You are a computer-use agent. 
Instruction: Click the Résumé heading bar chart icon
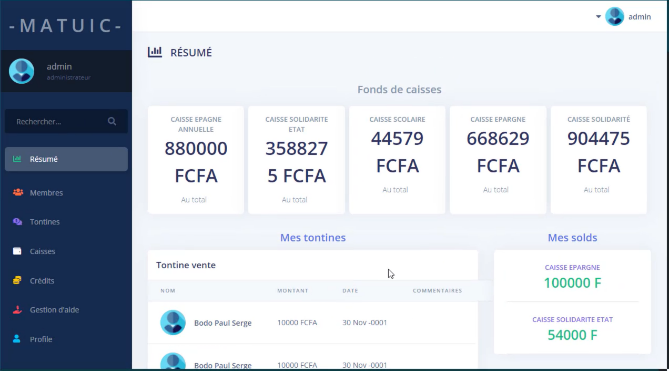[155, 52]
